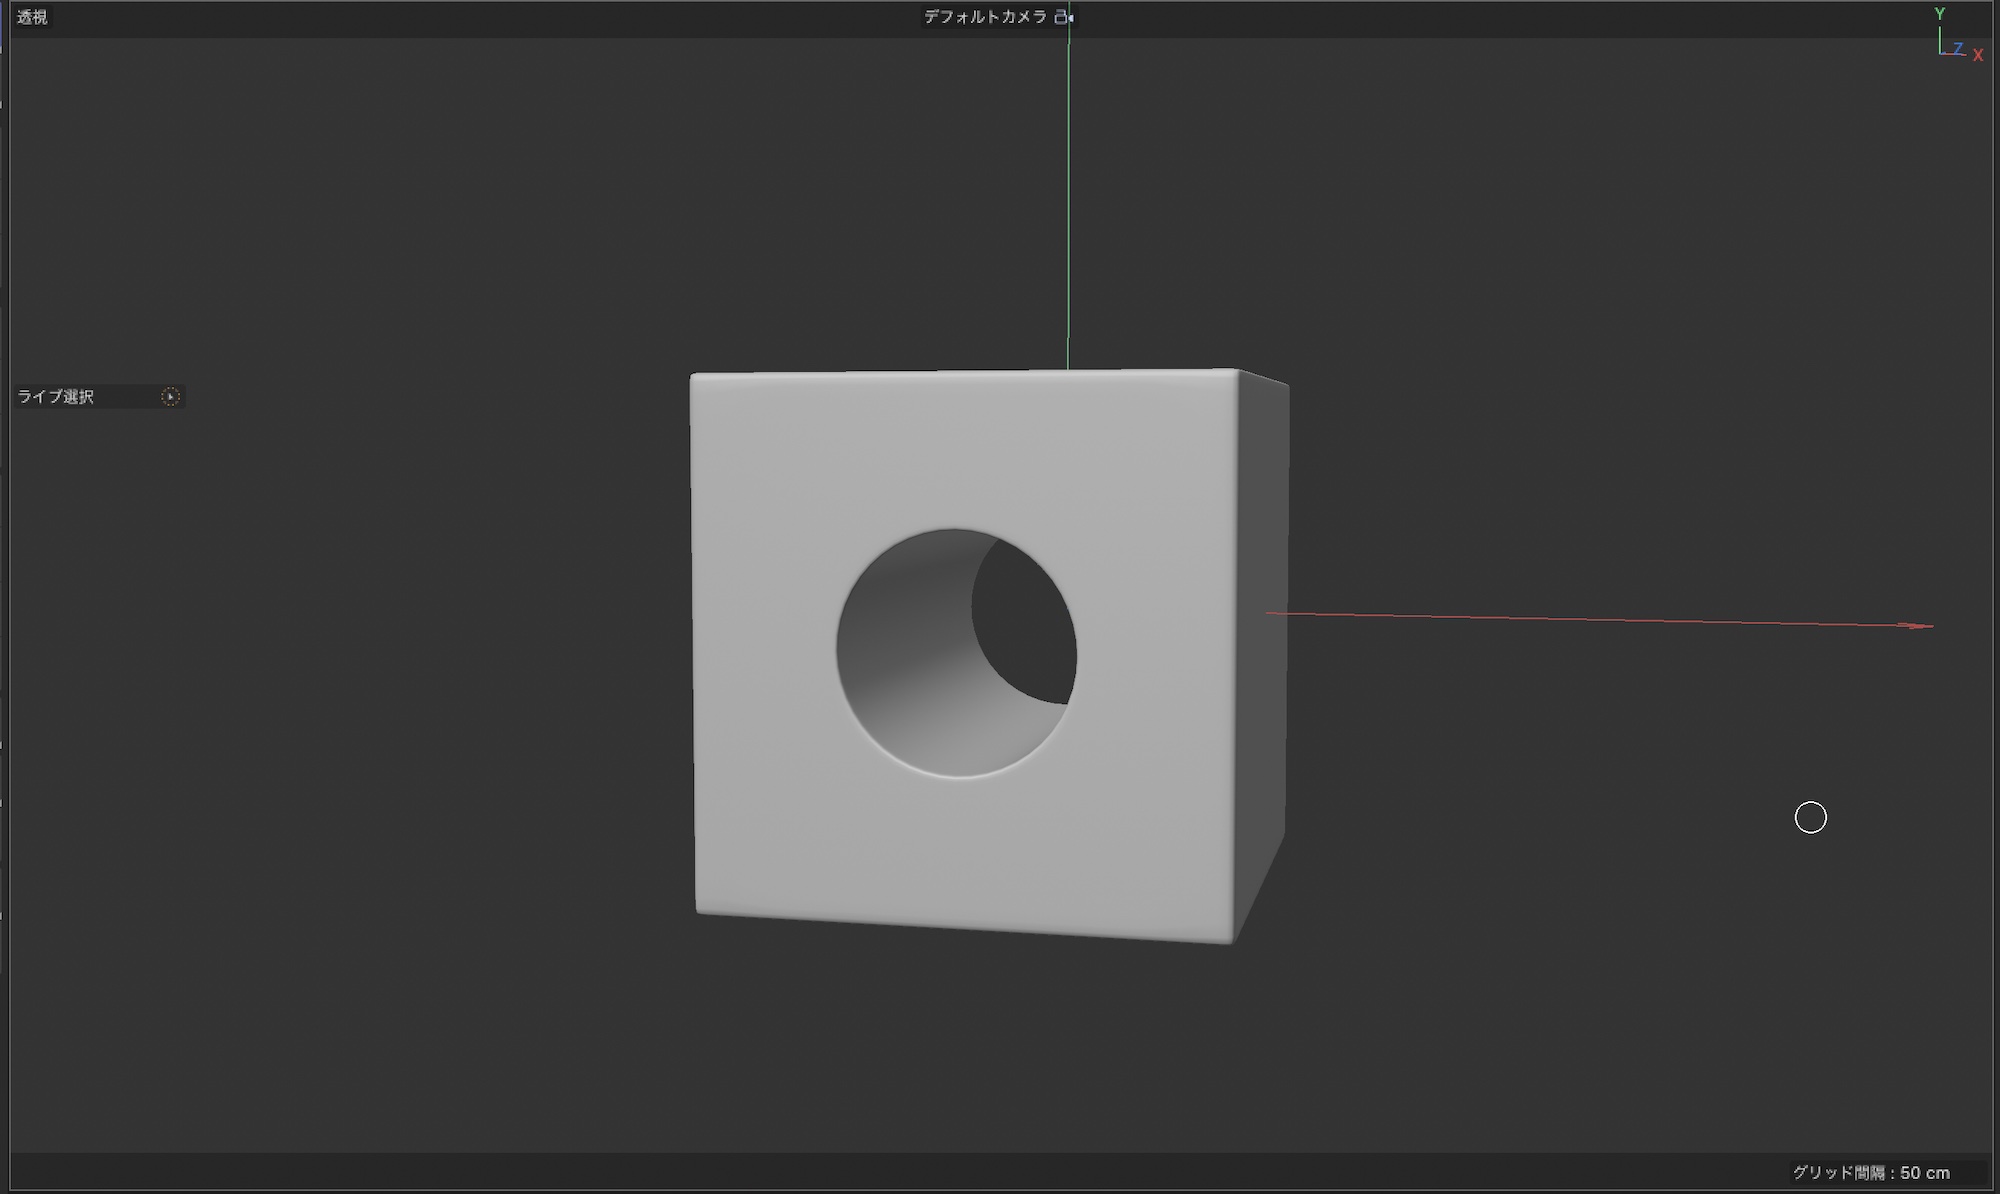This screenshot has height=1194, width=2000.
Task: Click the 透視 view label
Action: [x=32, y=17]
